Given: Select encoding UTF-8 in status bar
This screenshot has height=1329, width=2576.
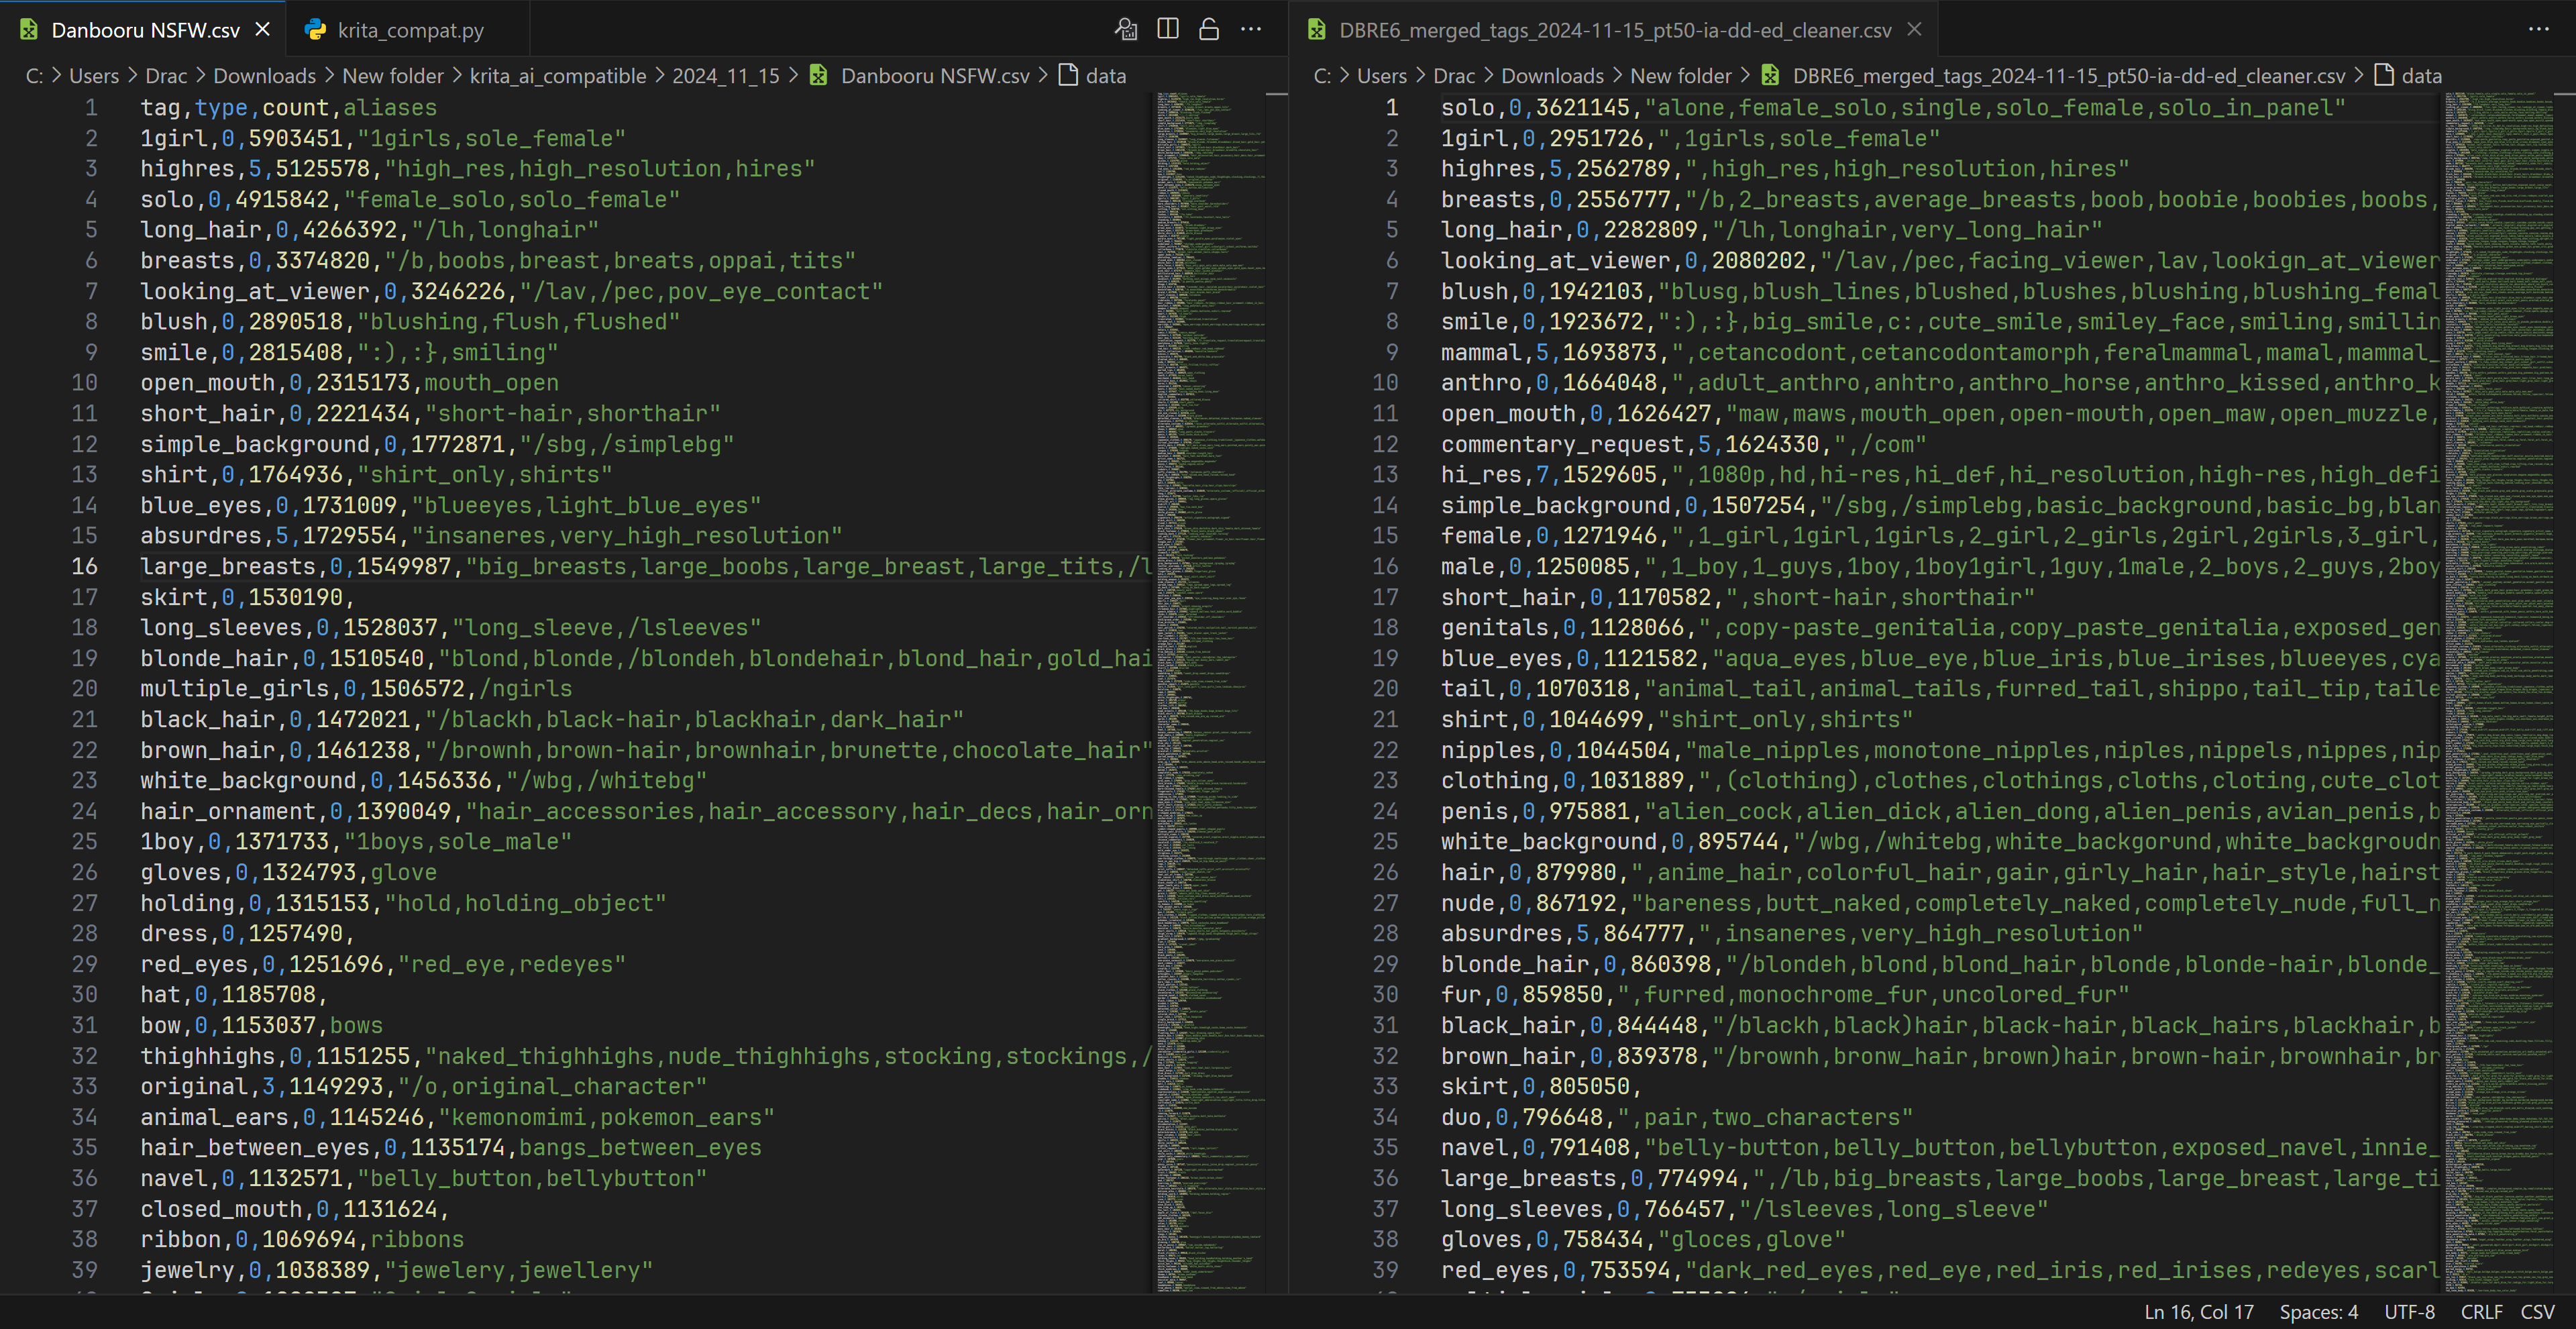Looking at the screenshot, I should point(2409,1312).
